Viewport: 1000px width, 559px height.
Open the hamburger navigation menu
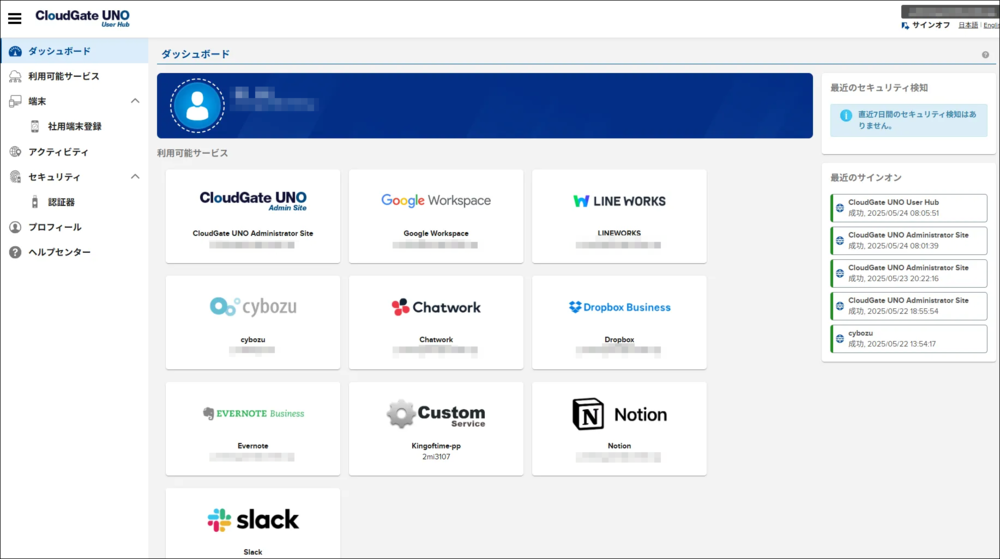click(x=15, y=18)
